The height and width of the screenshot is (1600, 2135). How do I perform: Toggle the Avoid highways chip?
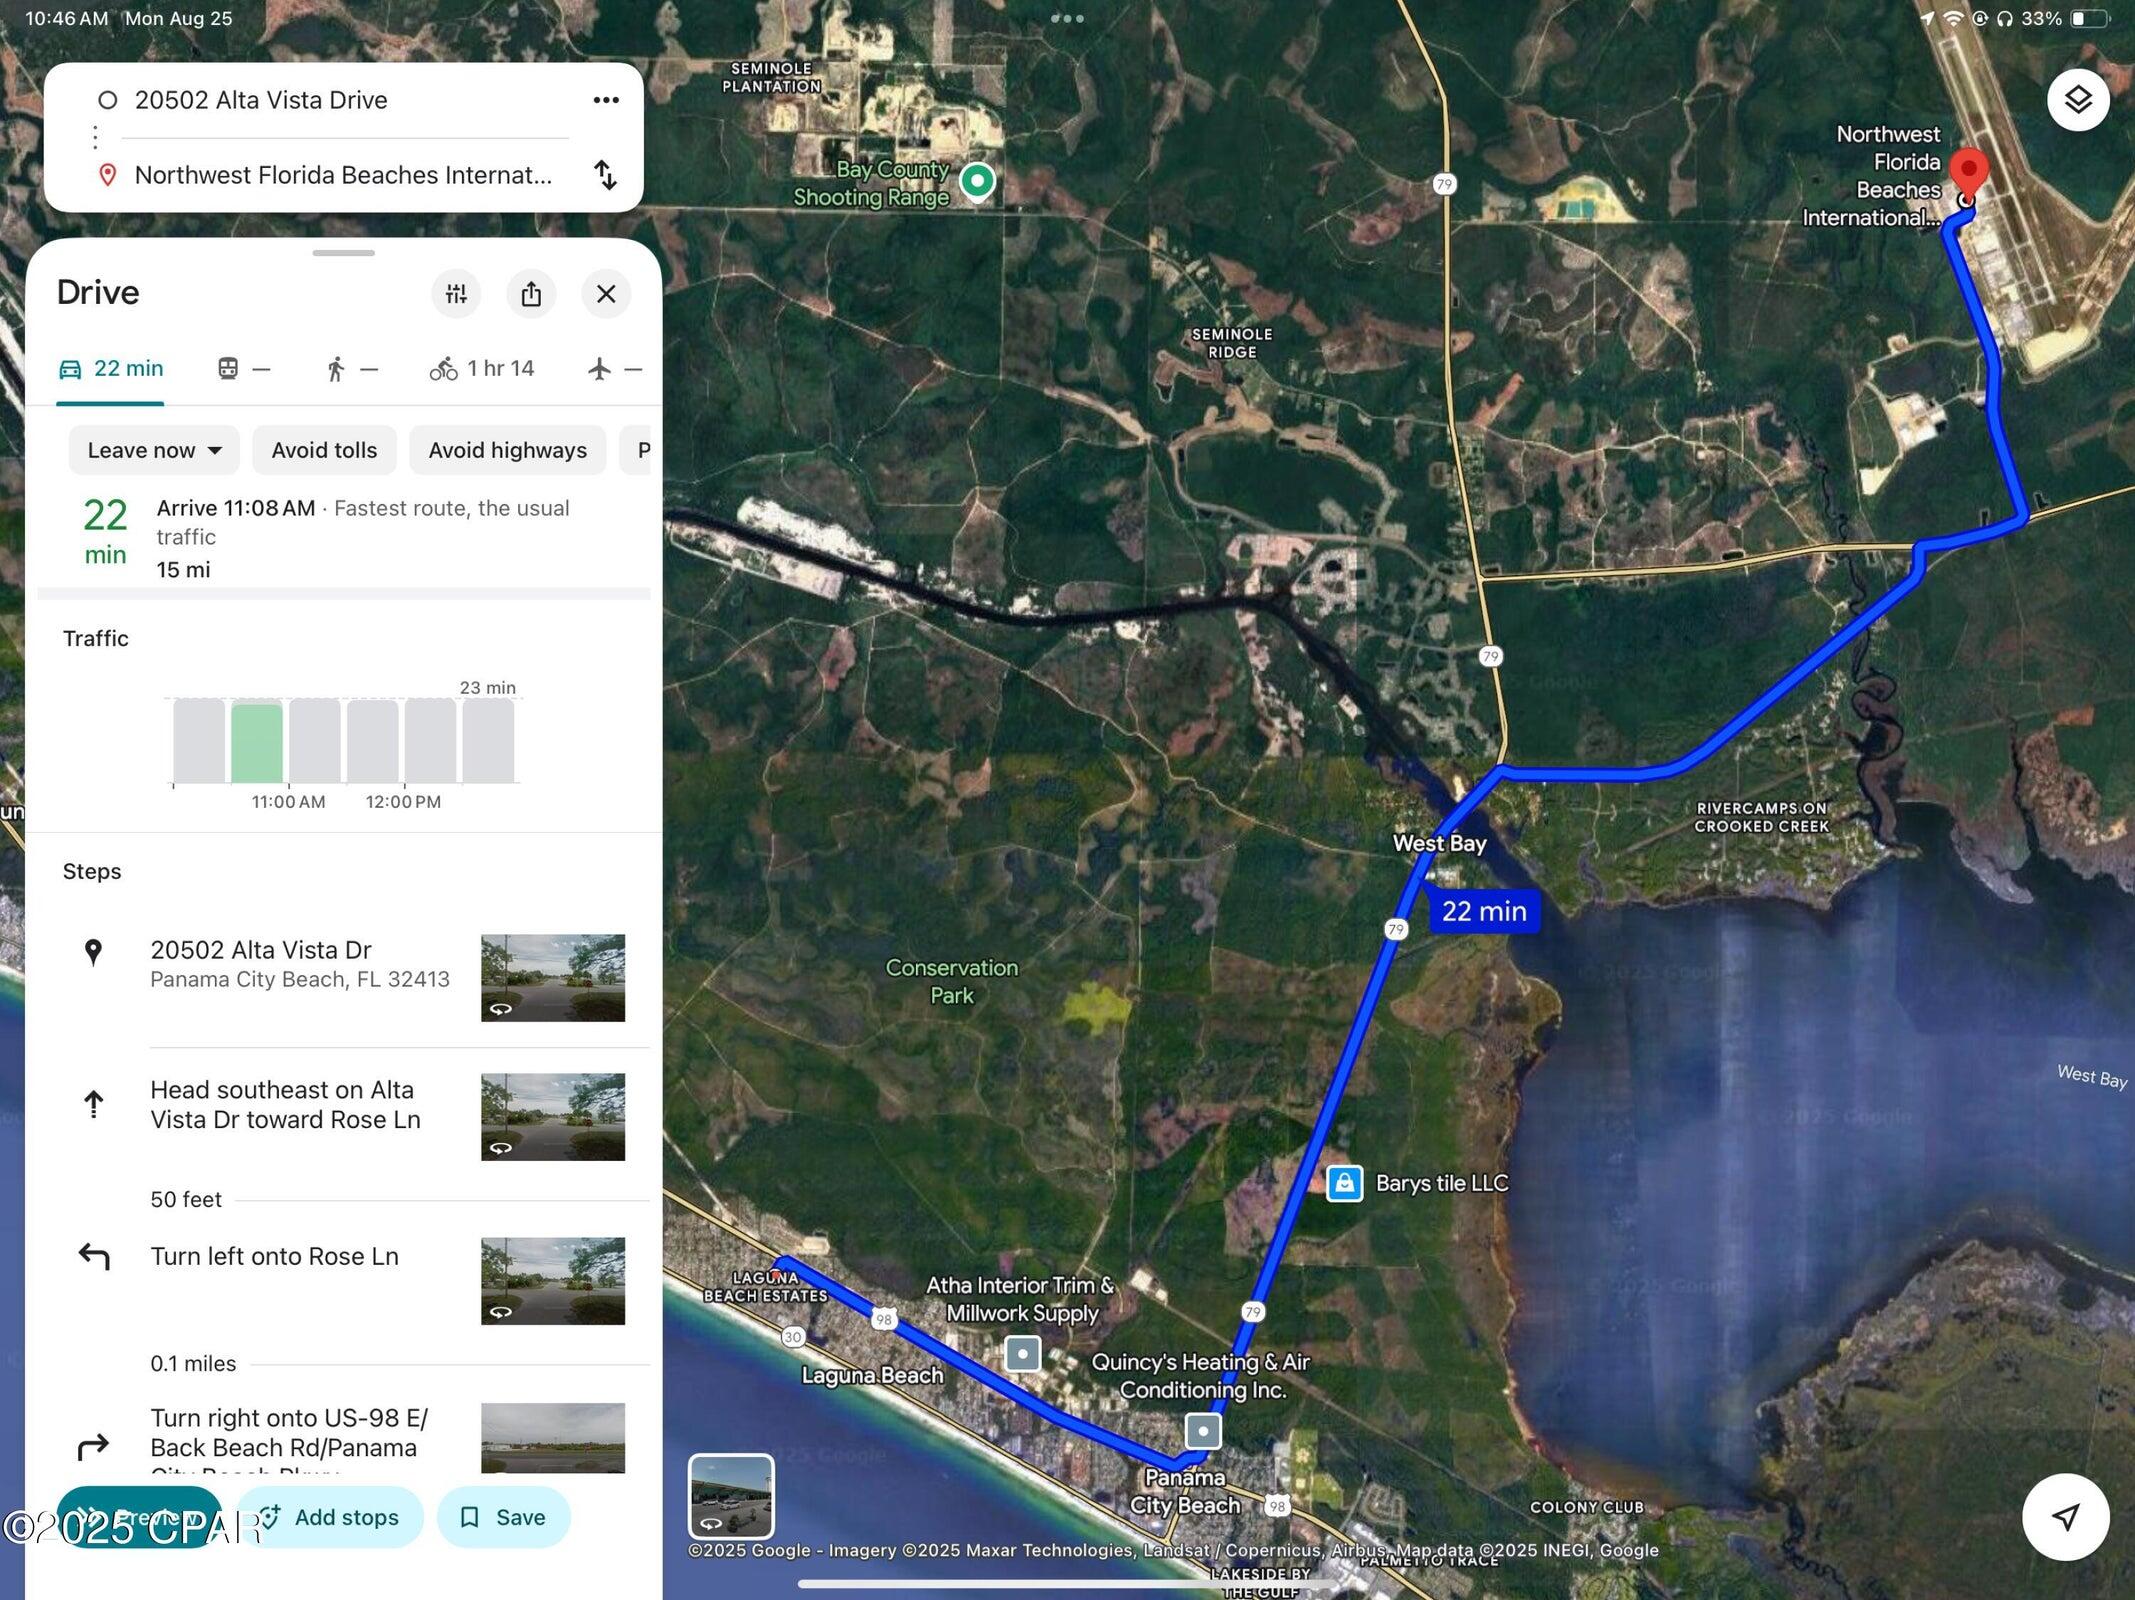pos(507,450)
